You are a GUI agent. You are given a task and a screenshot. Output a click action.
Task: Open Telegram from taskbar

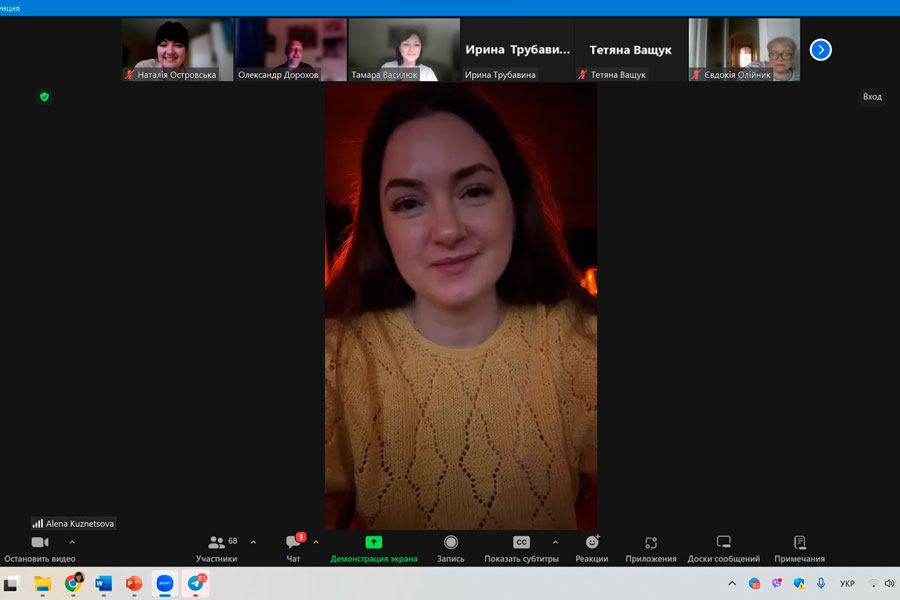196,583
